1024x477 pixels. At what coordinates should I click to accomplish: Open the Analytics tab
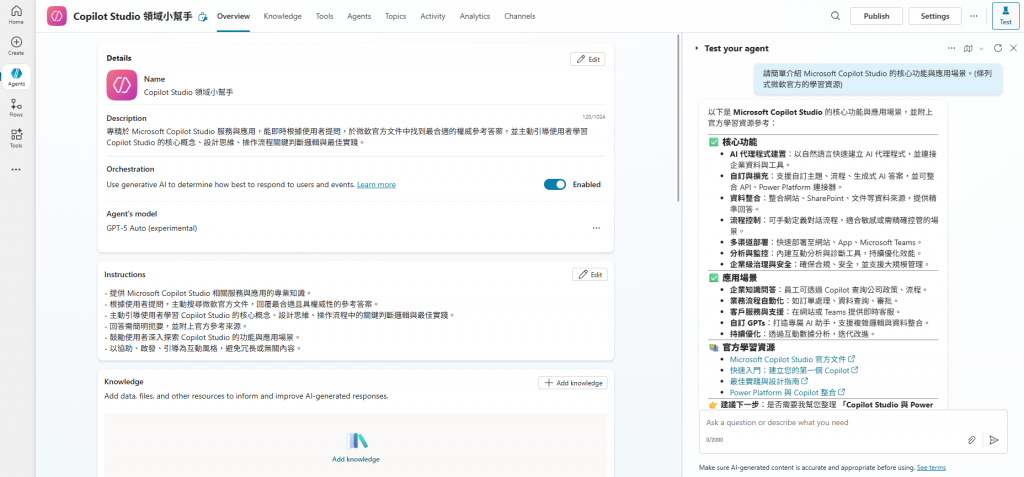point(475,16)
